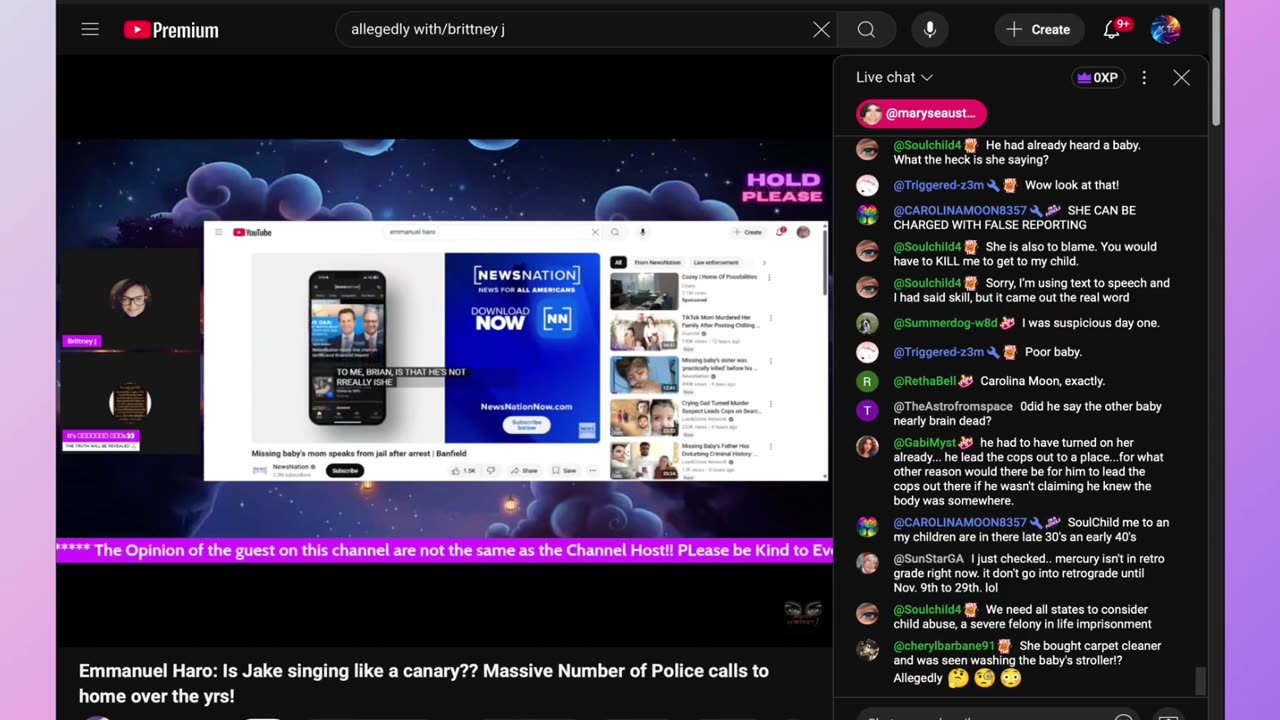Screen dimensions: 1280x720
Task: Click the video title 'Emmanuel Haro: Is Jake singing'
Action: (x=424, y=683)
